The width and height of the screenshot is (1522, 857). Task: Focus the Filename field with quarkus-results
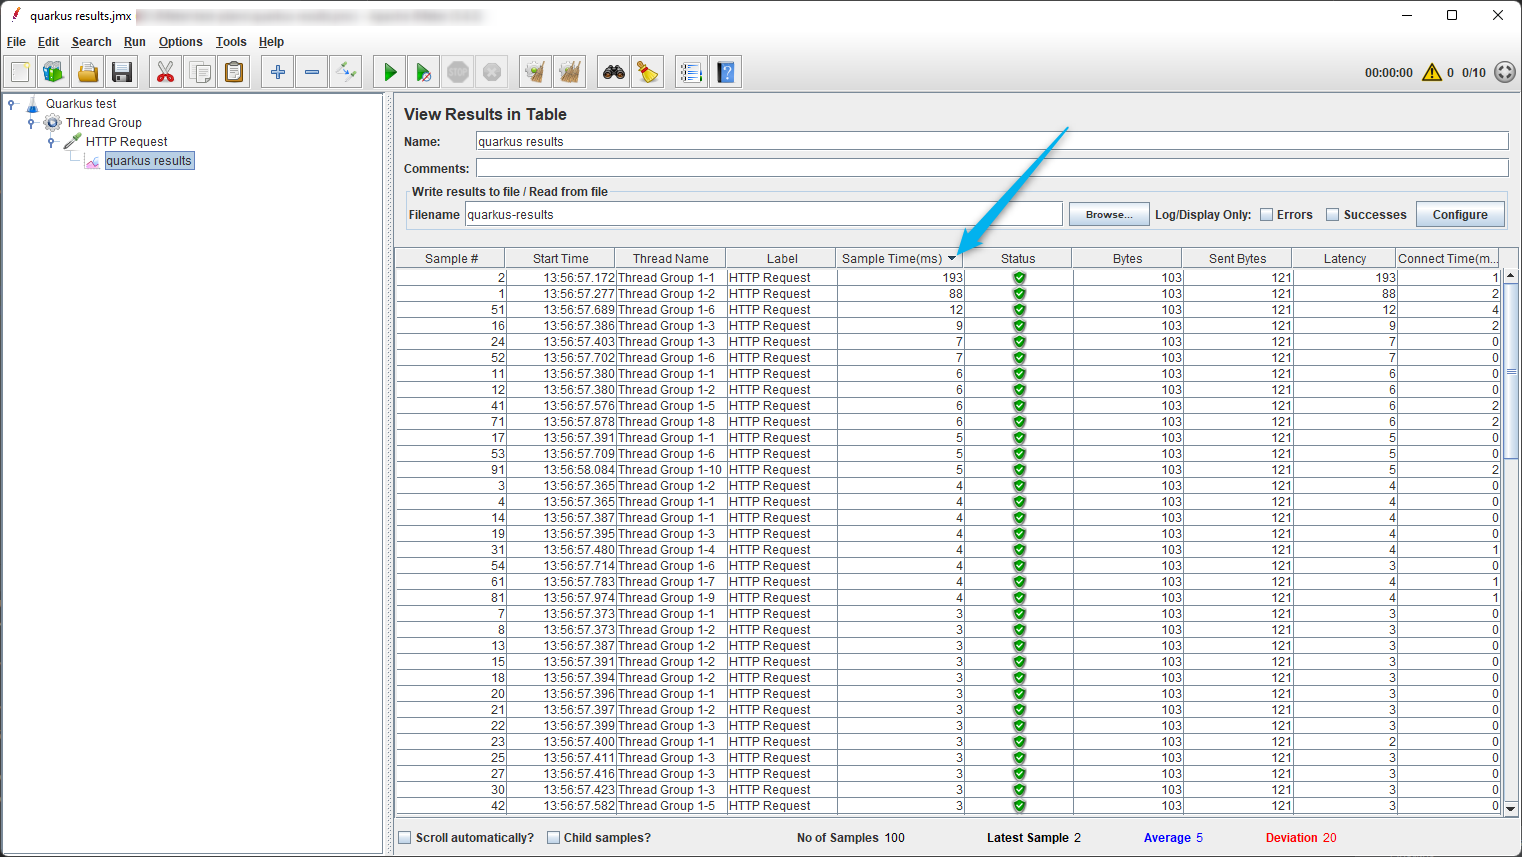tap(764, 214)
